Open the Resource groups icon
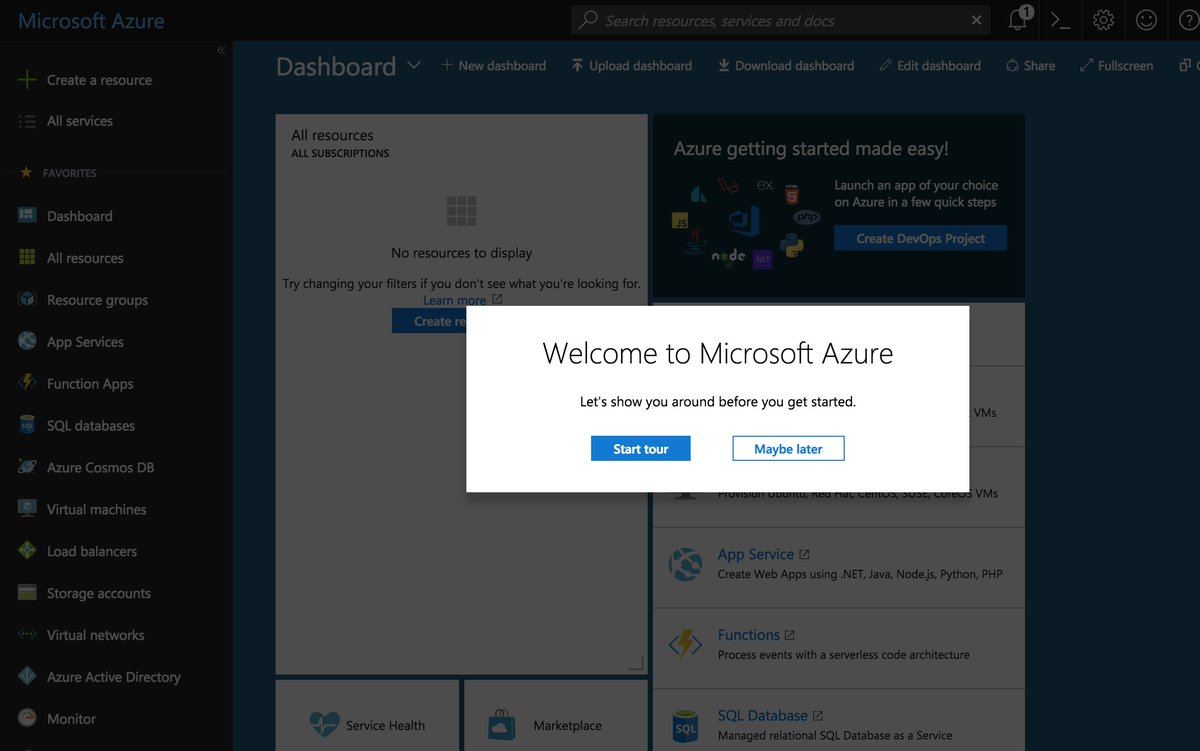1200x751 pixels. coord(27,300)
